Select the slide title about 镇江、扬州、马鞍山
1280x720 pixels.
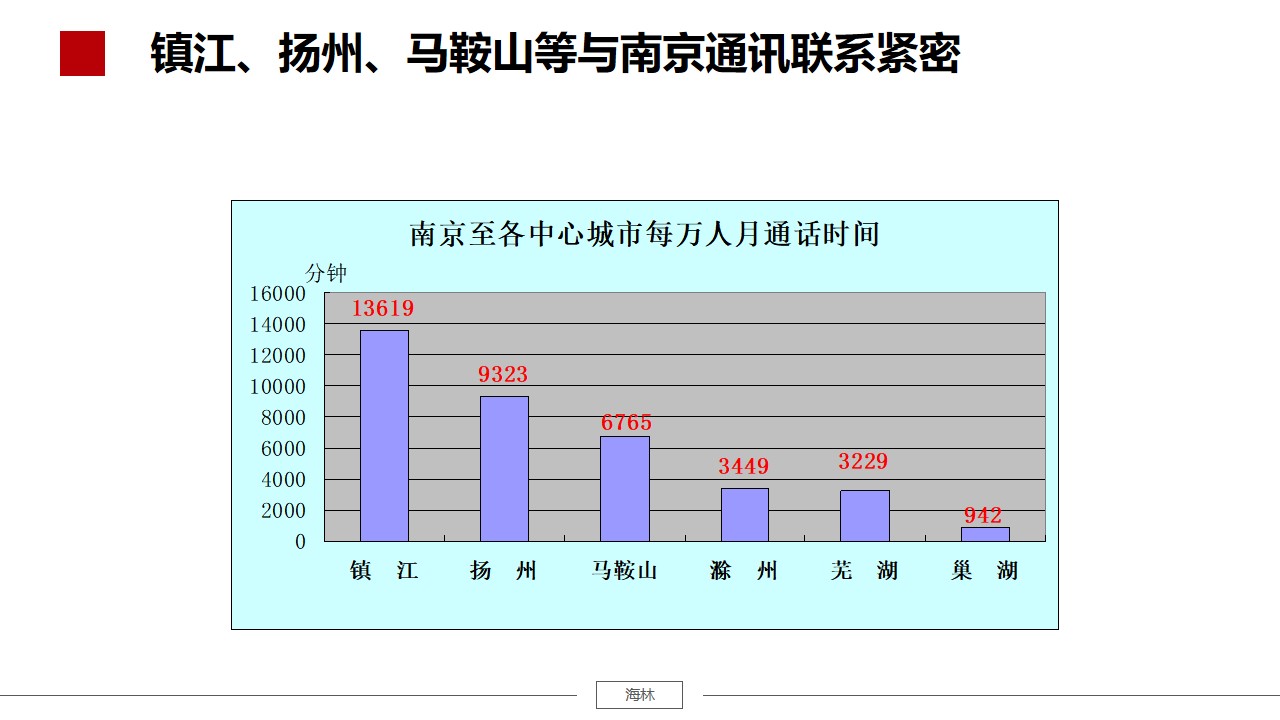pyautogui.click(x=555, y=54)
